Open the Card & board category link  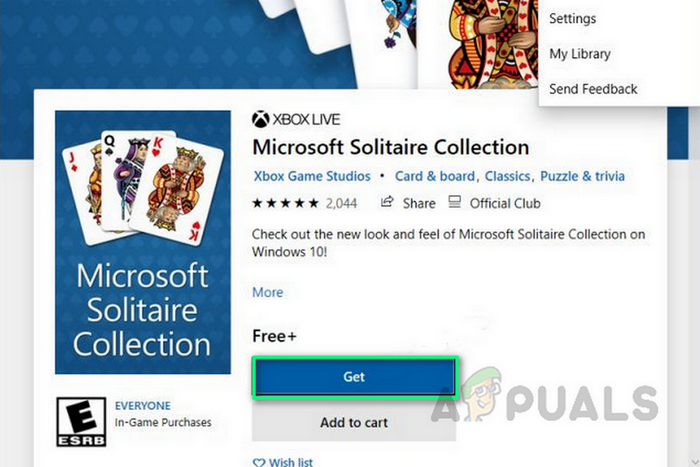[x=435, y=176]
